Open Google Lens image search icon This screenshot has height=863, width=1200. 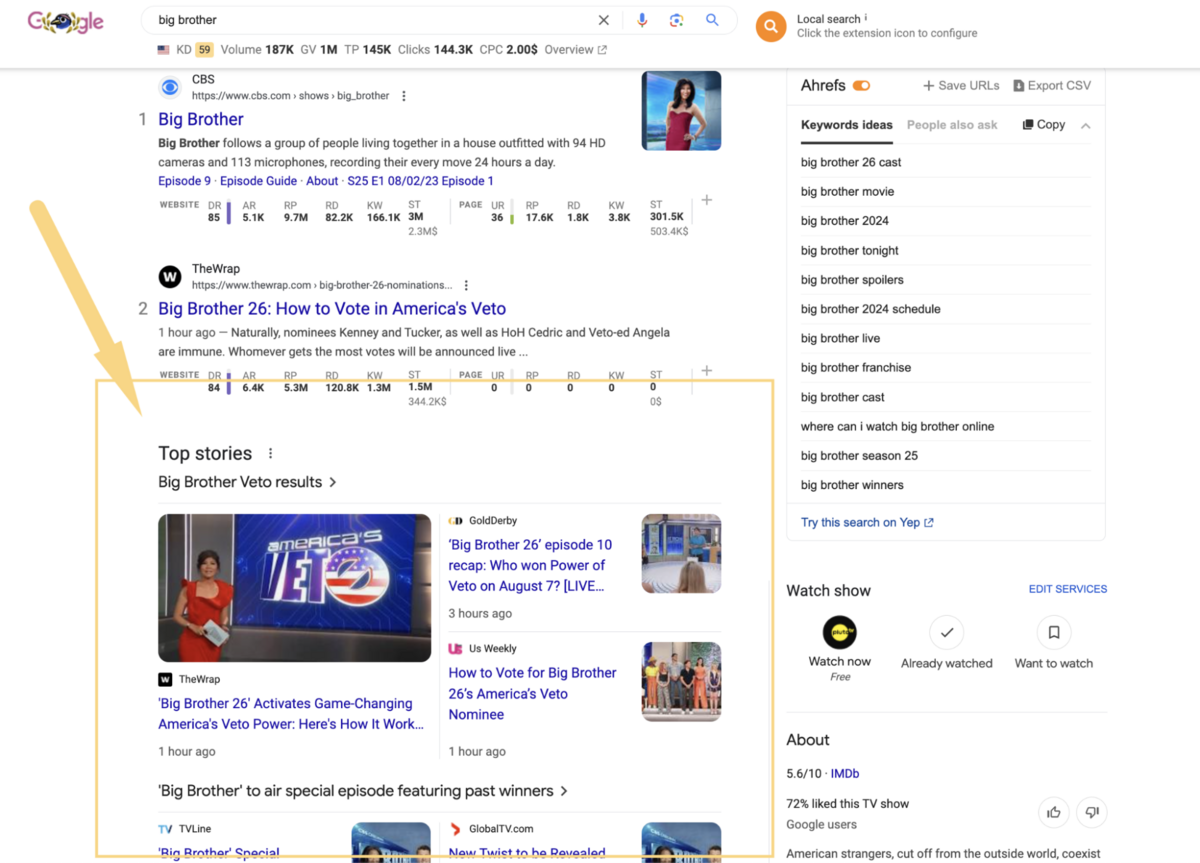677,20
